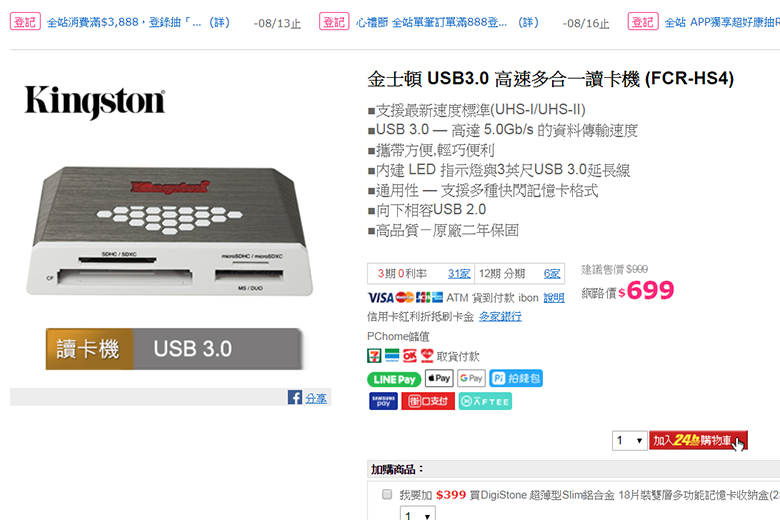Select the 街口支付 payment icon
This screenshot has width=780, height=520.
point(428,401)
